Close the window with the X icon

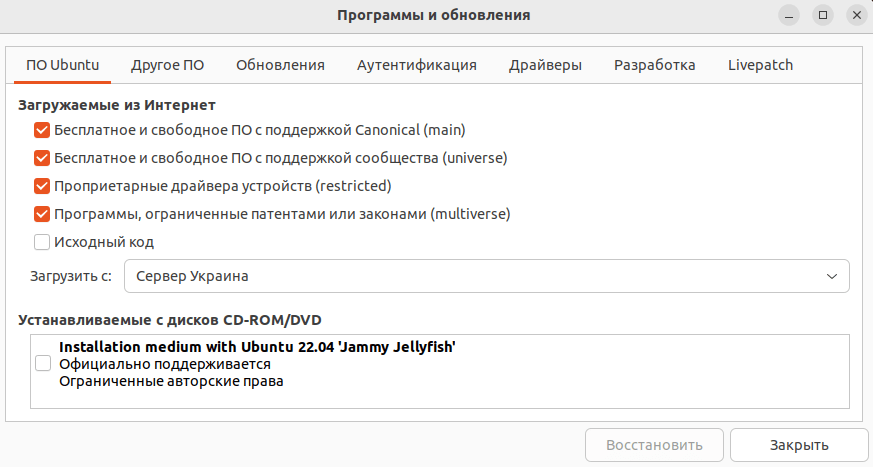tap(857, 16)
